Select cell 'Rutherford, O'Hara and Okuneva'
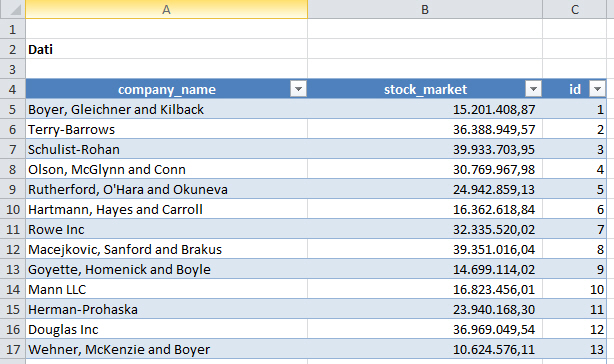Screen dimensions: 614x364 (166, 189)
